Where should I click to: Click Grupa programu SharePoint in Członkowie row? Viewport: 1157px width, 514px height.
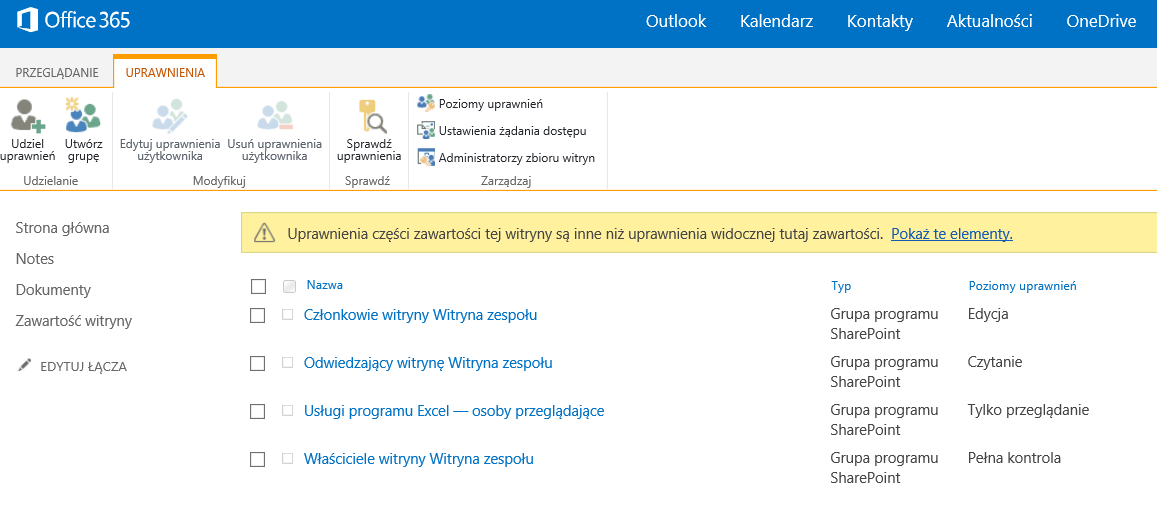click(885, 324)
